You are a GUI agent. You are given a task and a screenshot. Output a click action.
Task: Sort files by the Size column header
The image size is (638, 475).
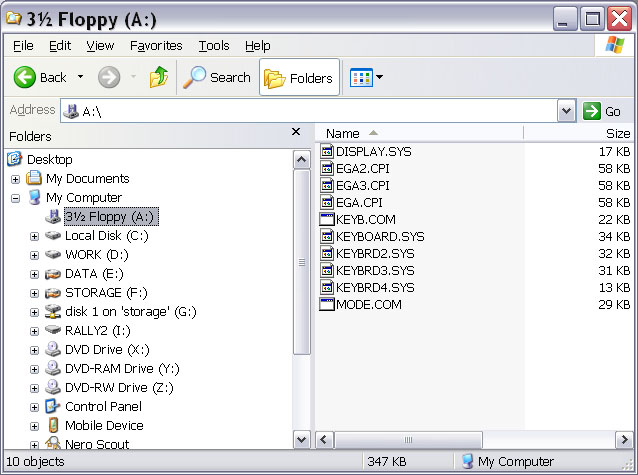579,134
